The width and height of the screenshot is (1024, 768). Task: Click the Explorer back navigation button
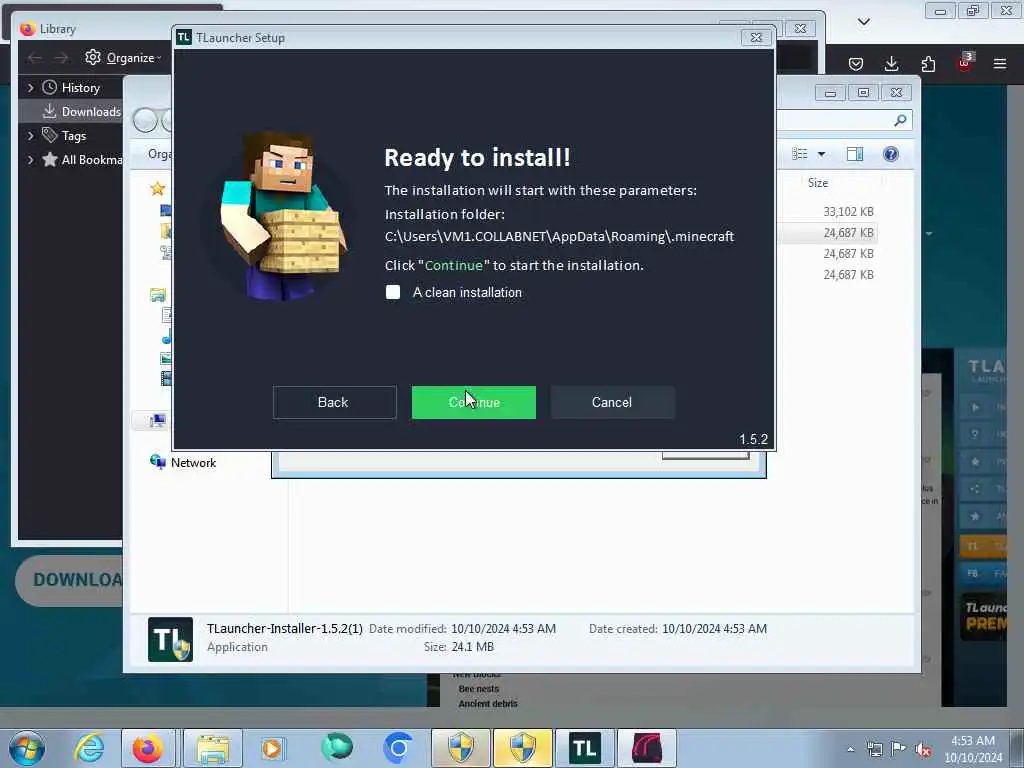click(x=144, y=120)
